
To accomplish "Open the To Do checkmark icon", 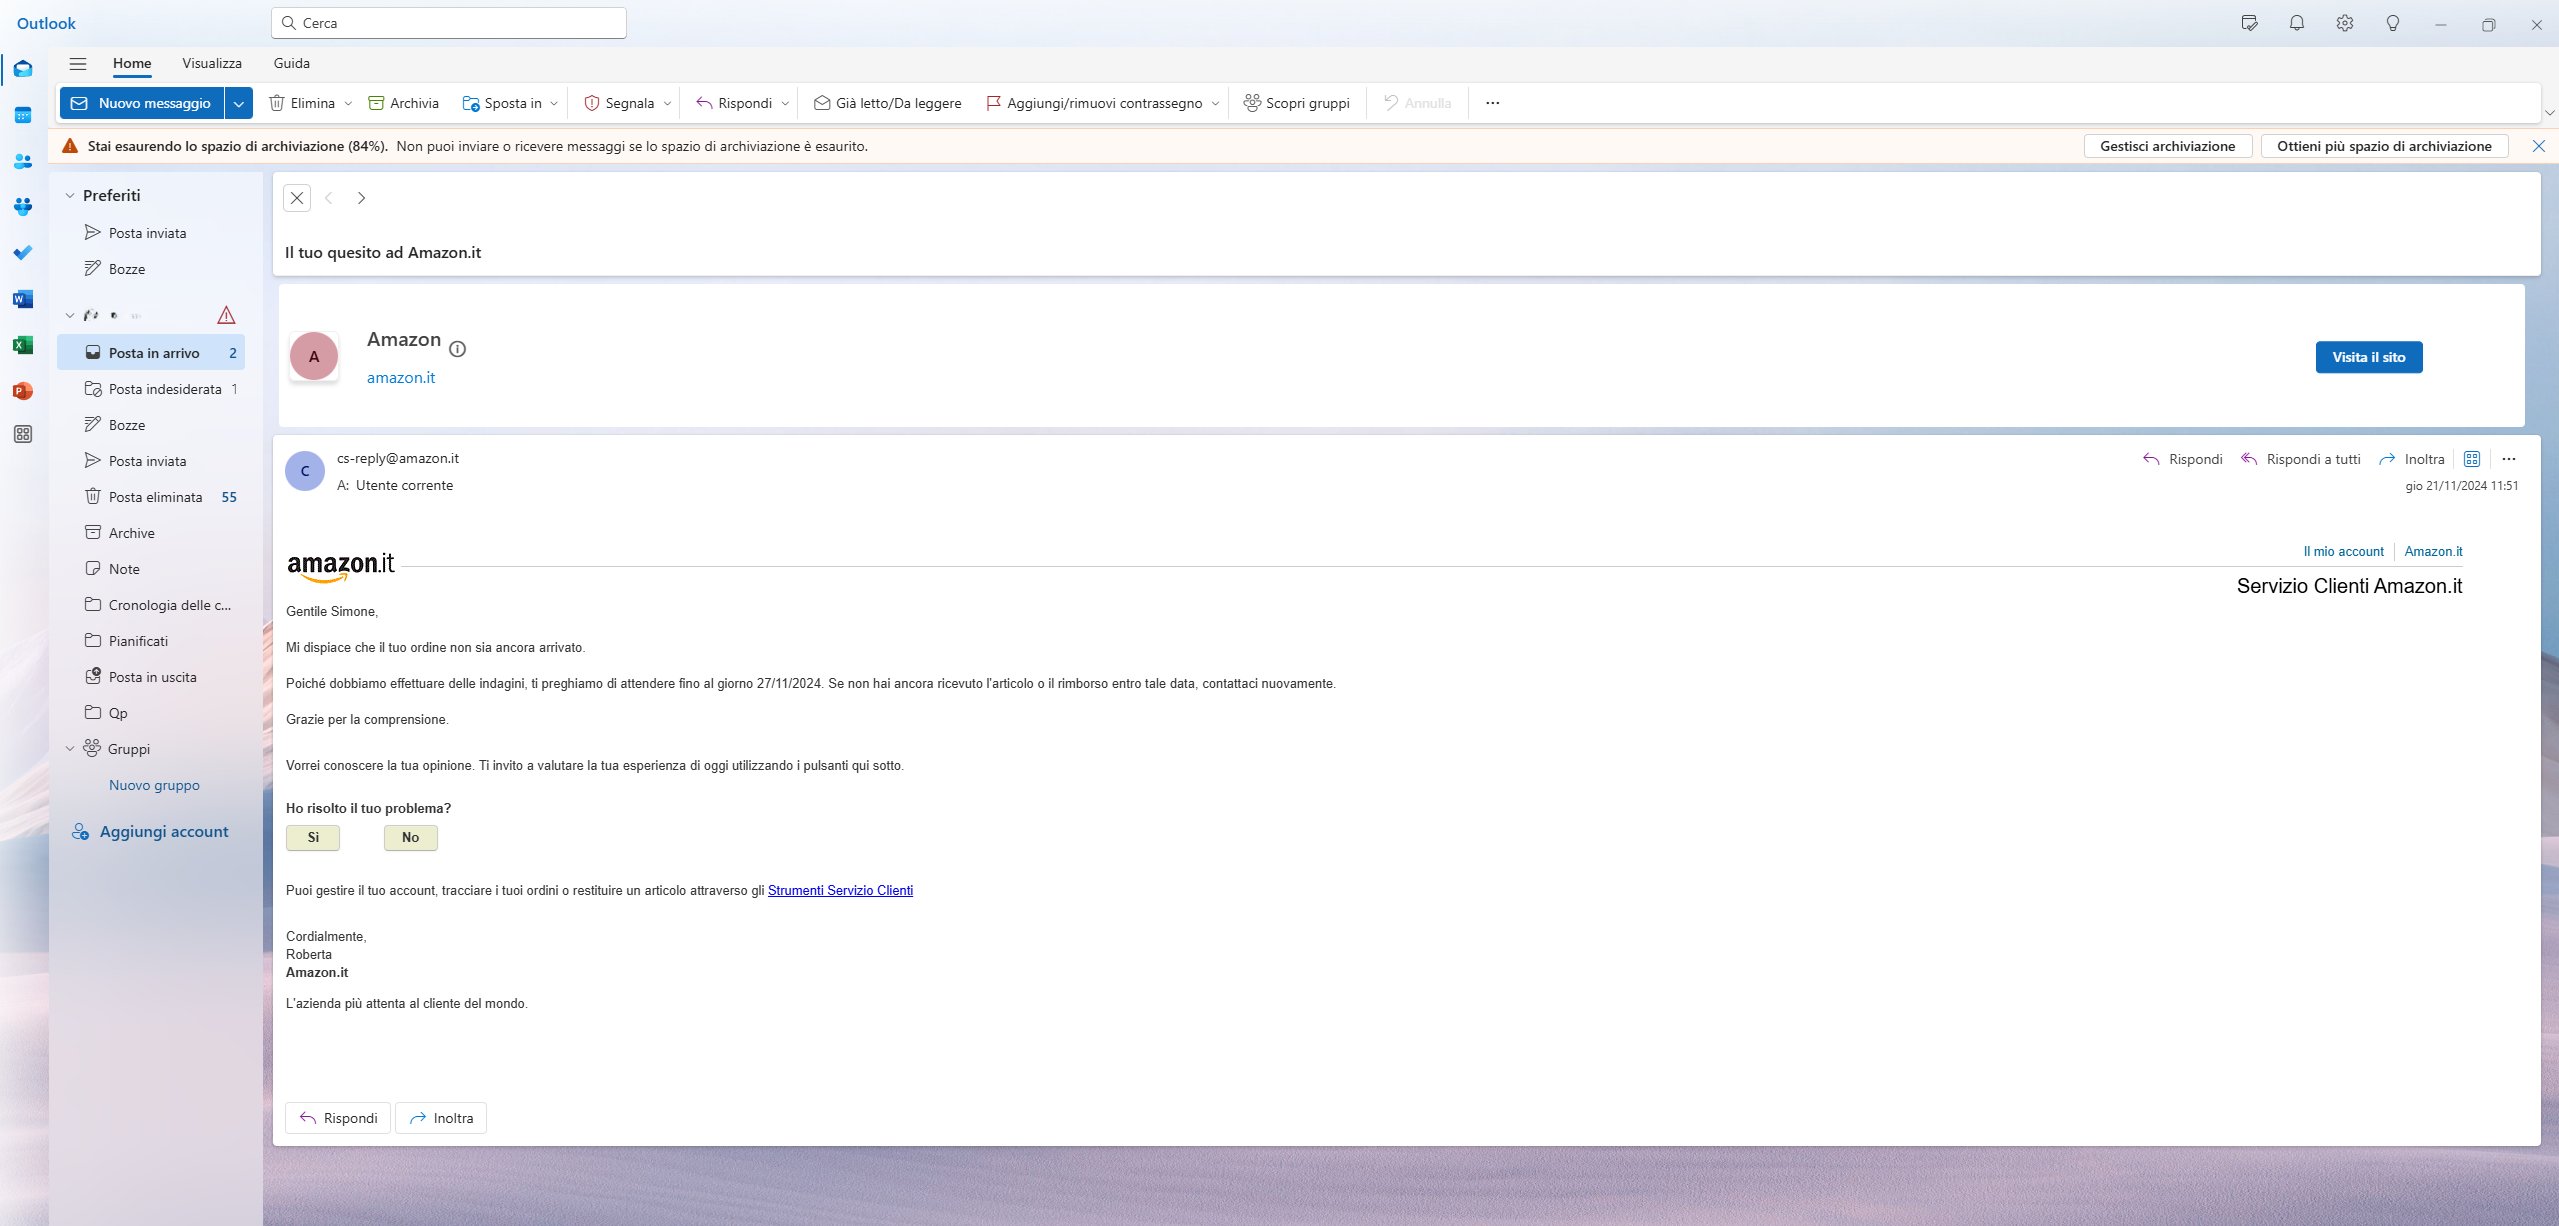I will click(23, 253).
